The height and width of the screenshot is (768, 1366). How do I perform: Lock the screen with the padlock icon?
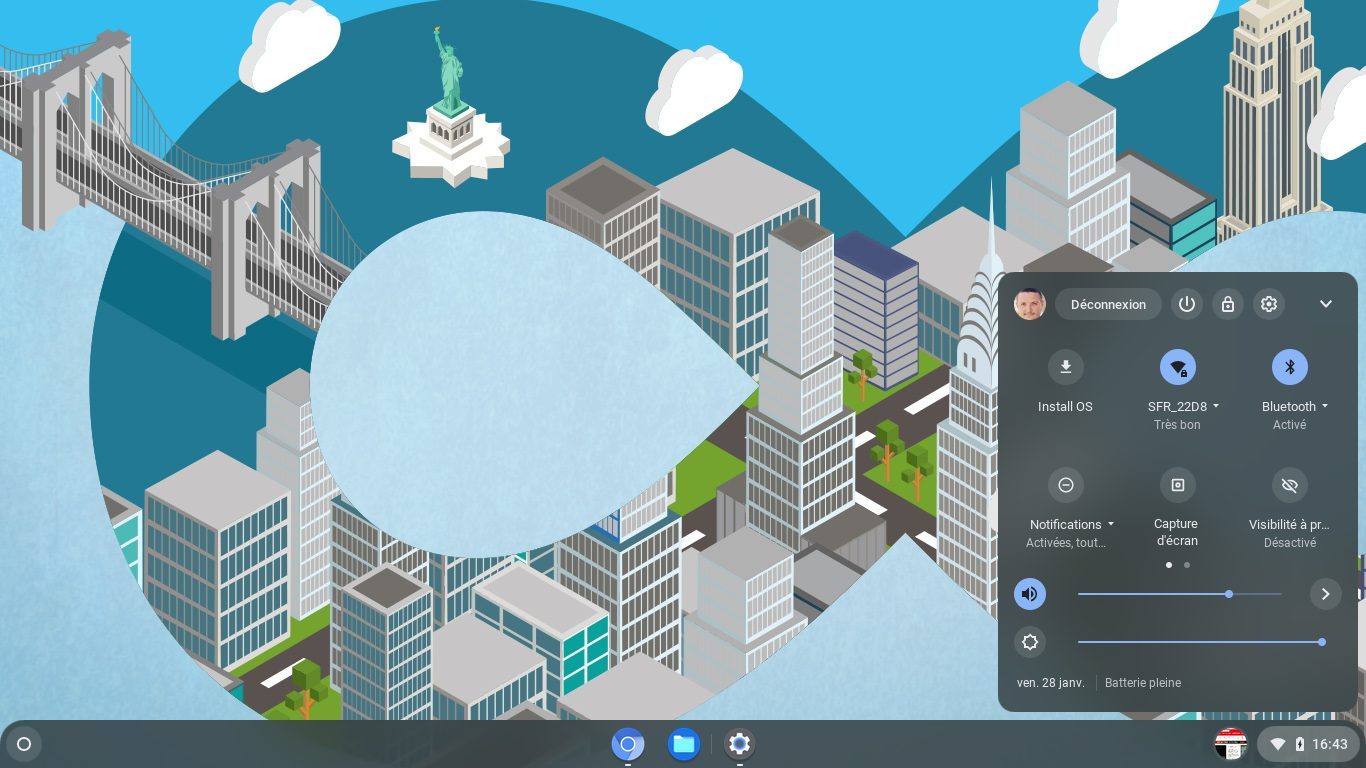(x=1228, y=304)
